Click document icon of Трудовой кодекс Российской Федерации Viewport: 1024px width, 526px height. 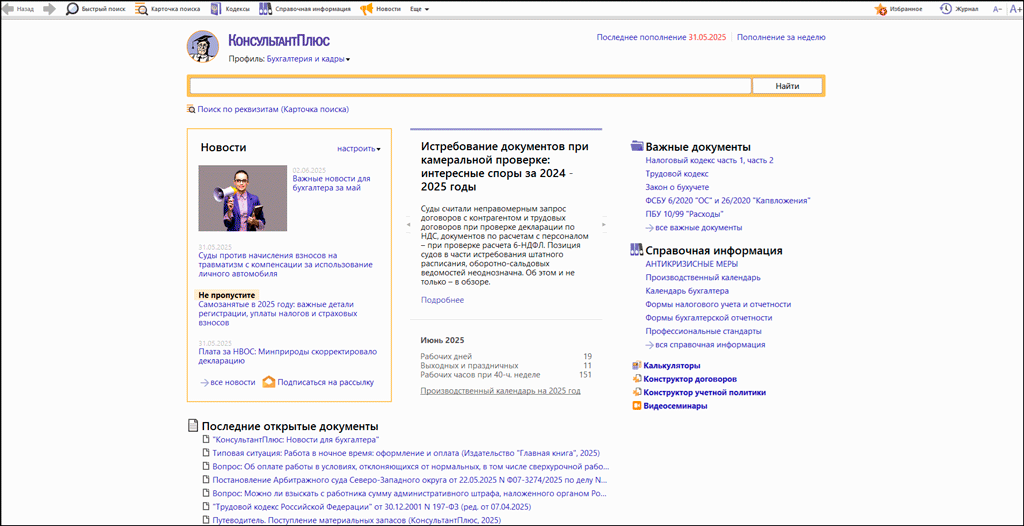tap(206, 507)
